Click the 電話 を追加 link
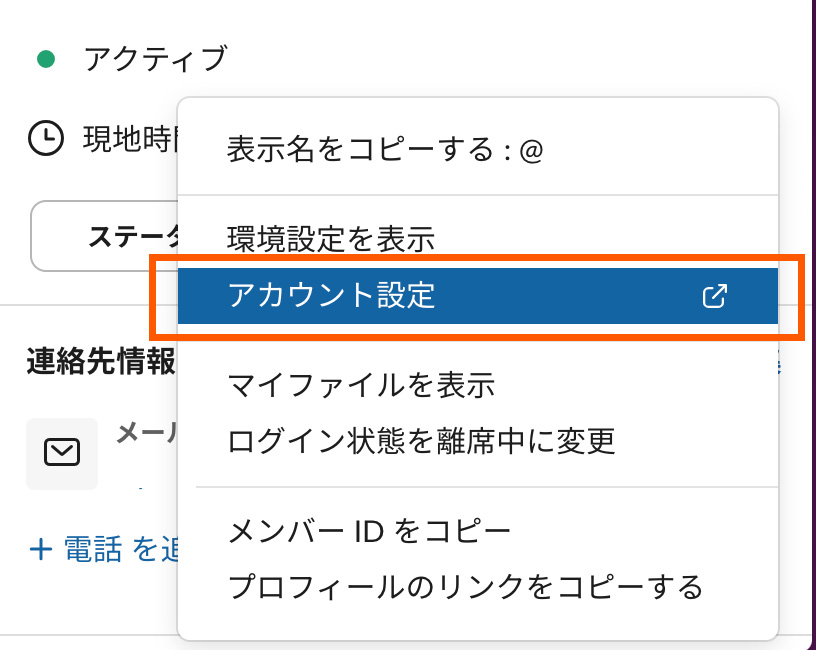The height and width of the screenshot is (650, 816). point(120,549)
